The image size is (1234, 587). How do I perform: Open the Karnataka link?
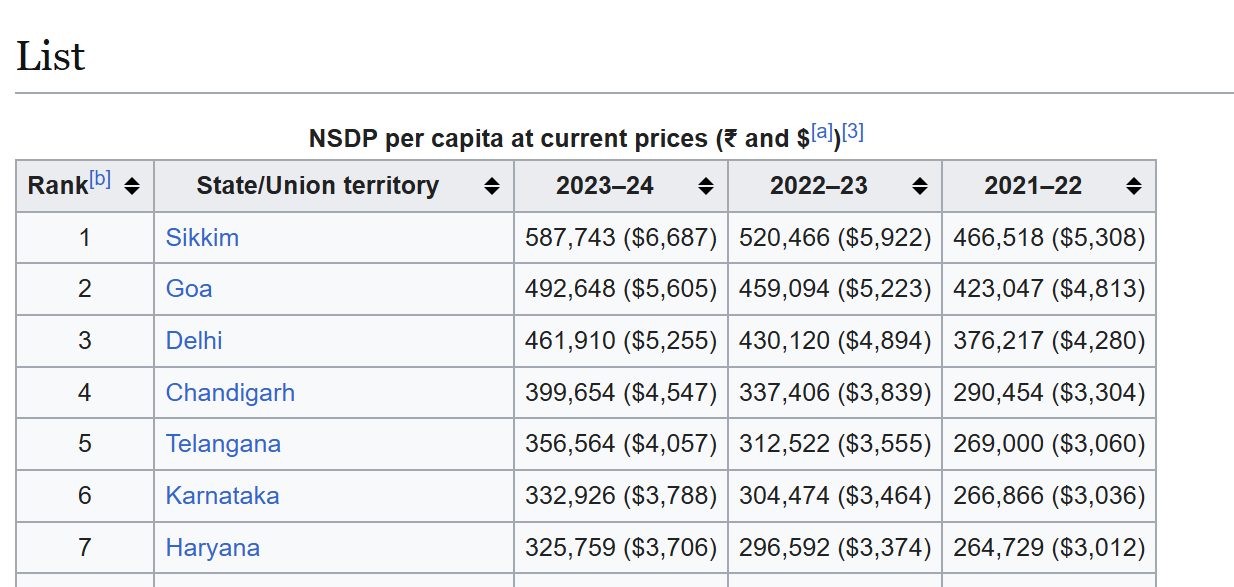coord(222,496)
